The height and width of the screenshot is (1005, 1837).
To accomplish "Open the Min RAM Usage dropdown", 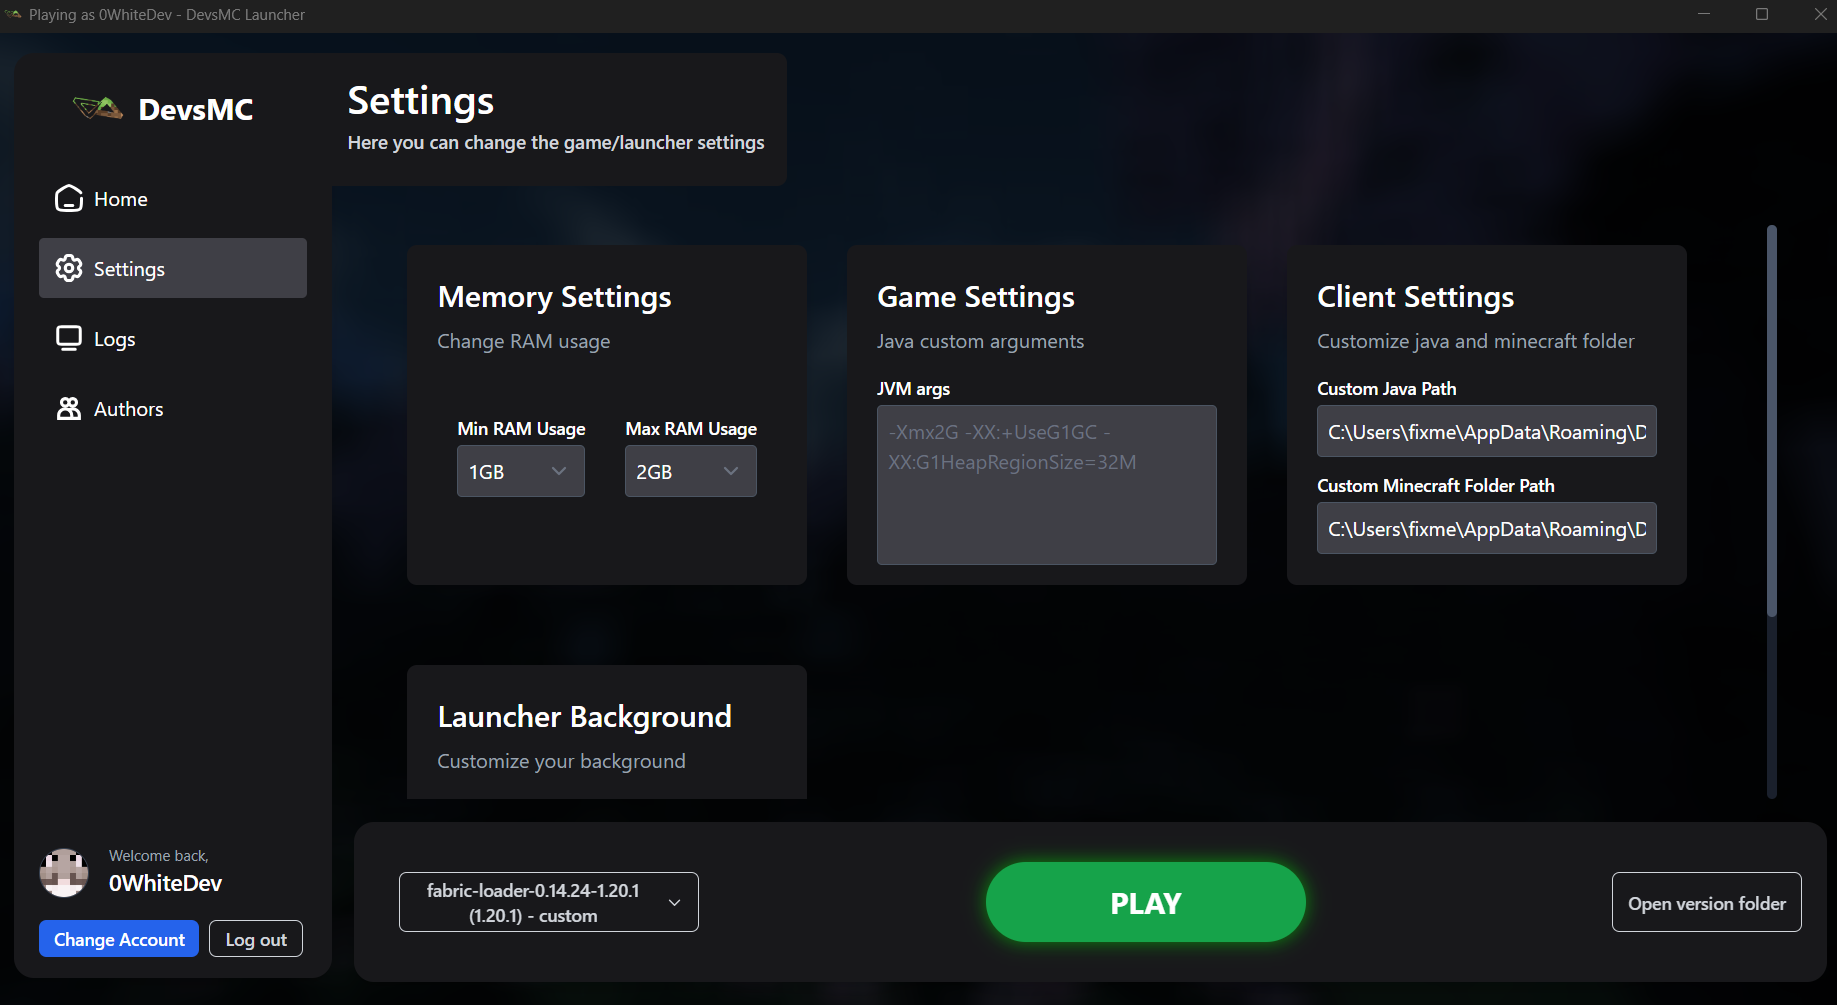I will [x=521, y=471].
